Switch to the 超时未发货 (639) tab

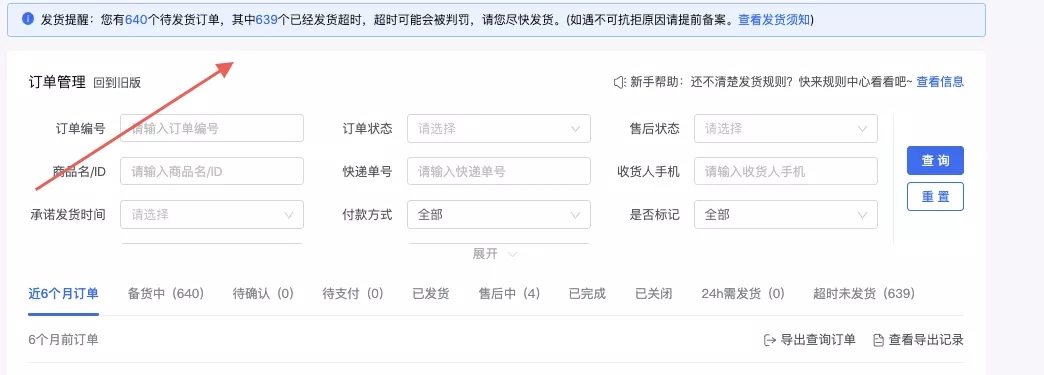(864, 293)
